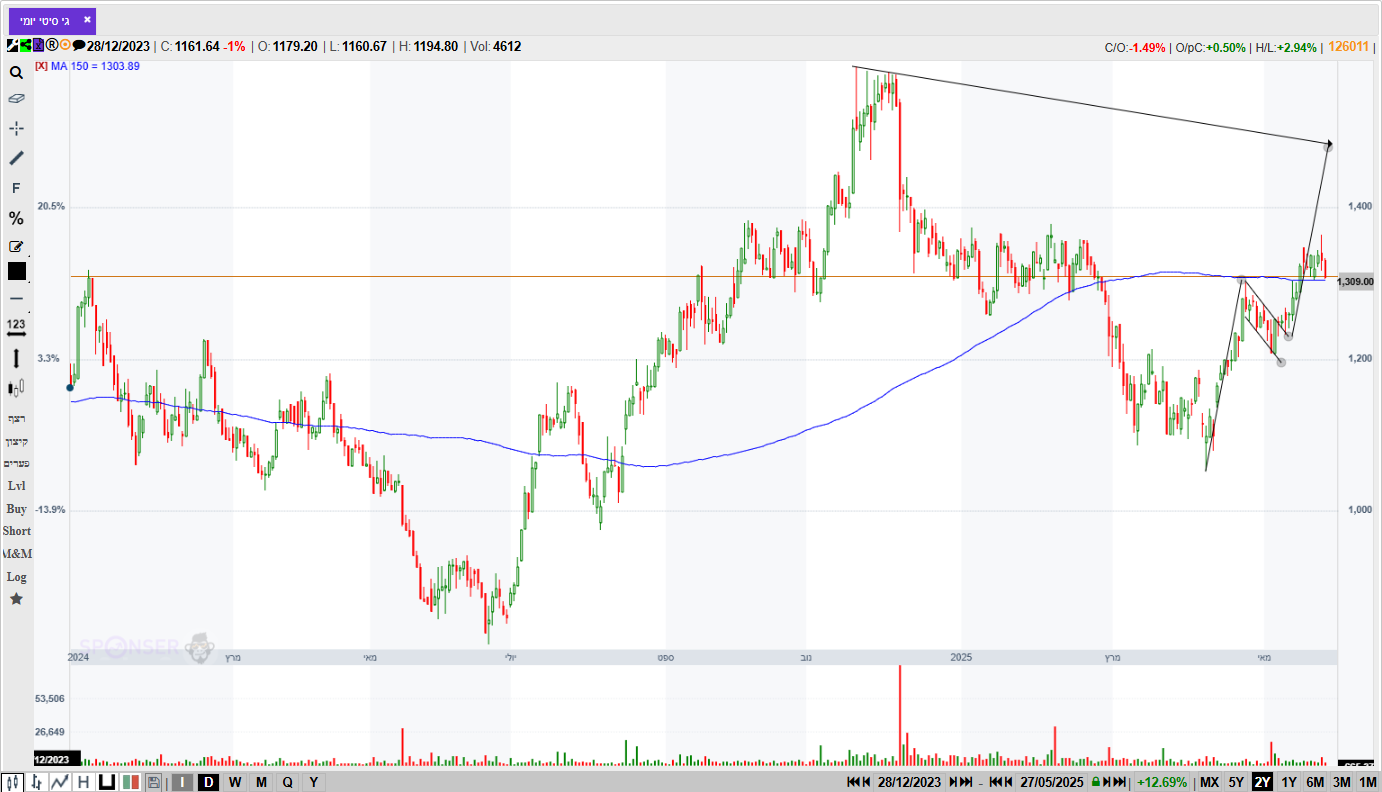Click the Short button
Image resolution: width=1382 pixels, height=792 pixels.
(16, 531)
